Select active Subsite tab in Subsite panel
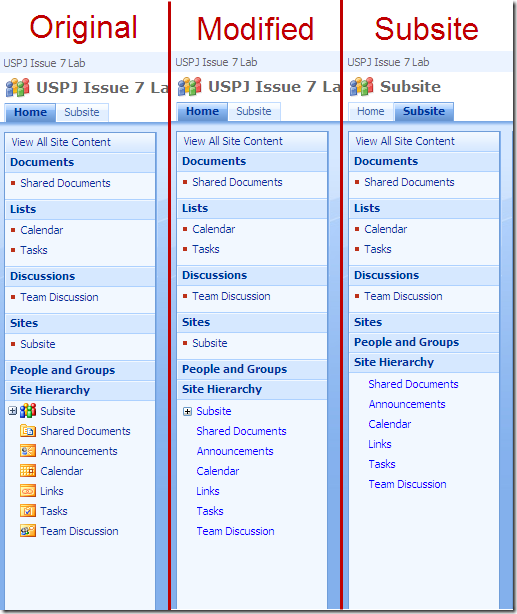This screenshot has height=614, width=517. pyautogui.click(x=424, y=112)
